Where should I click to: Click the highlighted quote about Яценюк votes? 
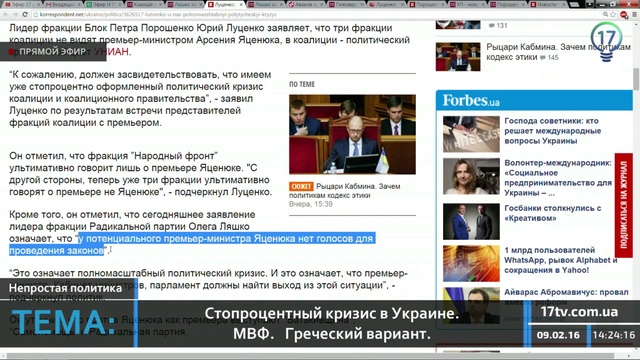click(192, 244)
